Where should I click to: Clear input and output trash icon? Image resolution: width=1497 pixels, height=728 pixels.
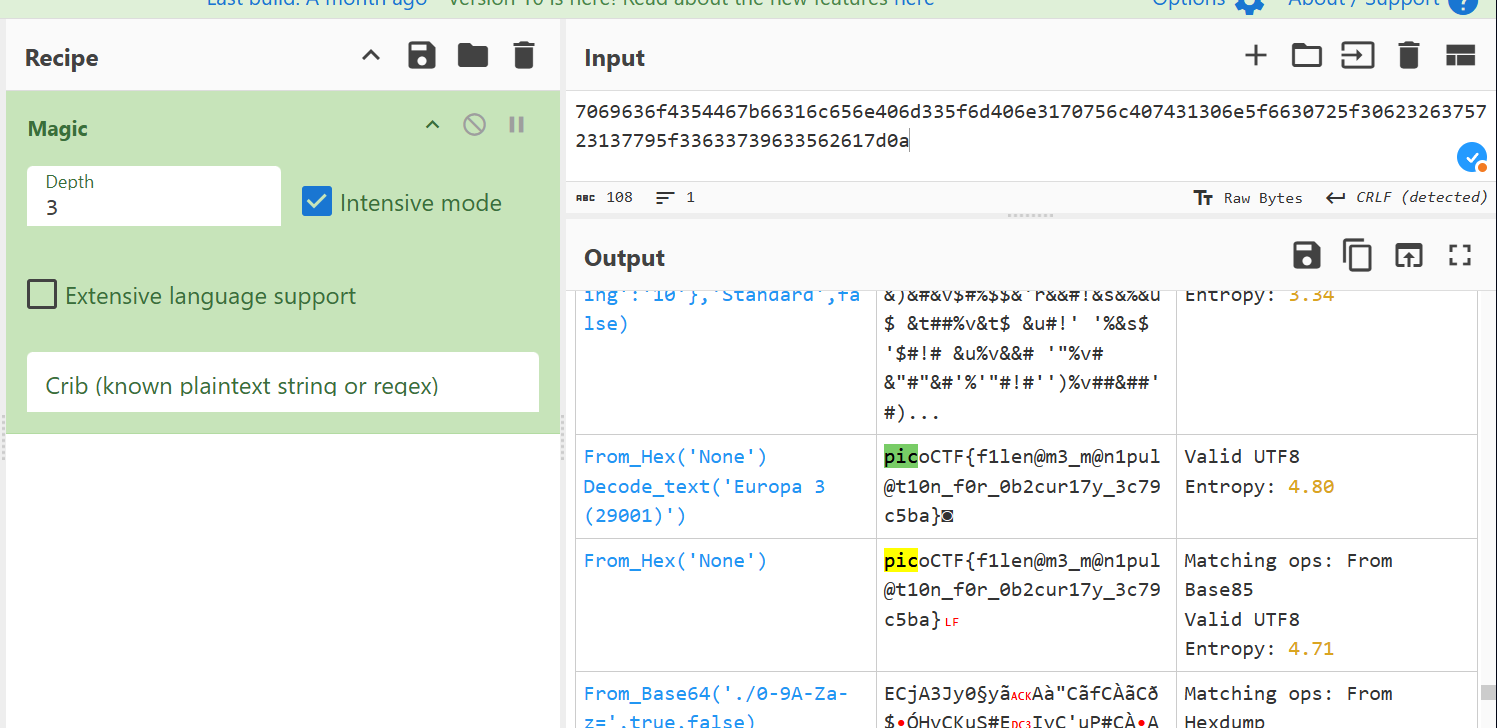[x=1409, y=56]
